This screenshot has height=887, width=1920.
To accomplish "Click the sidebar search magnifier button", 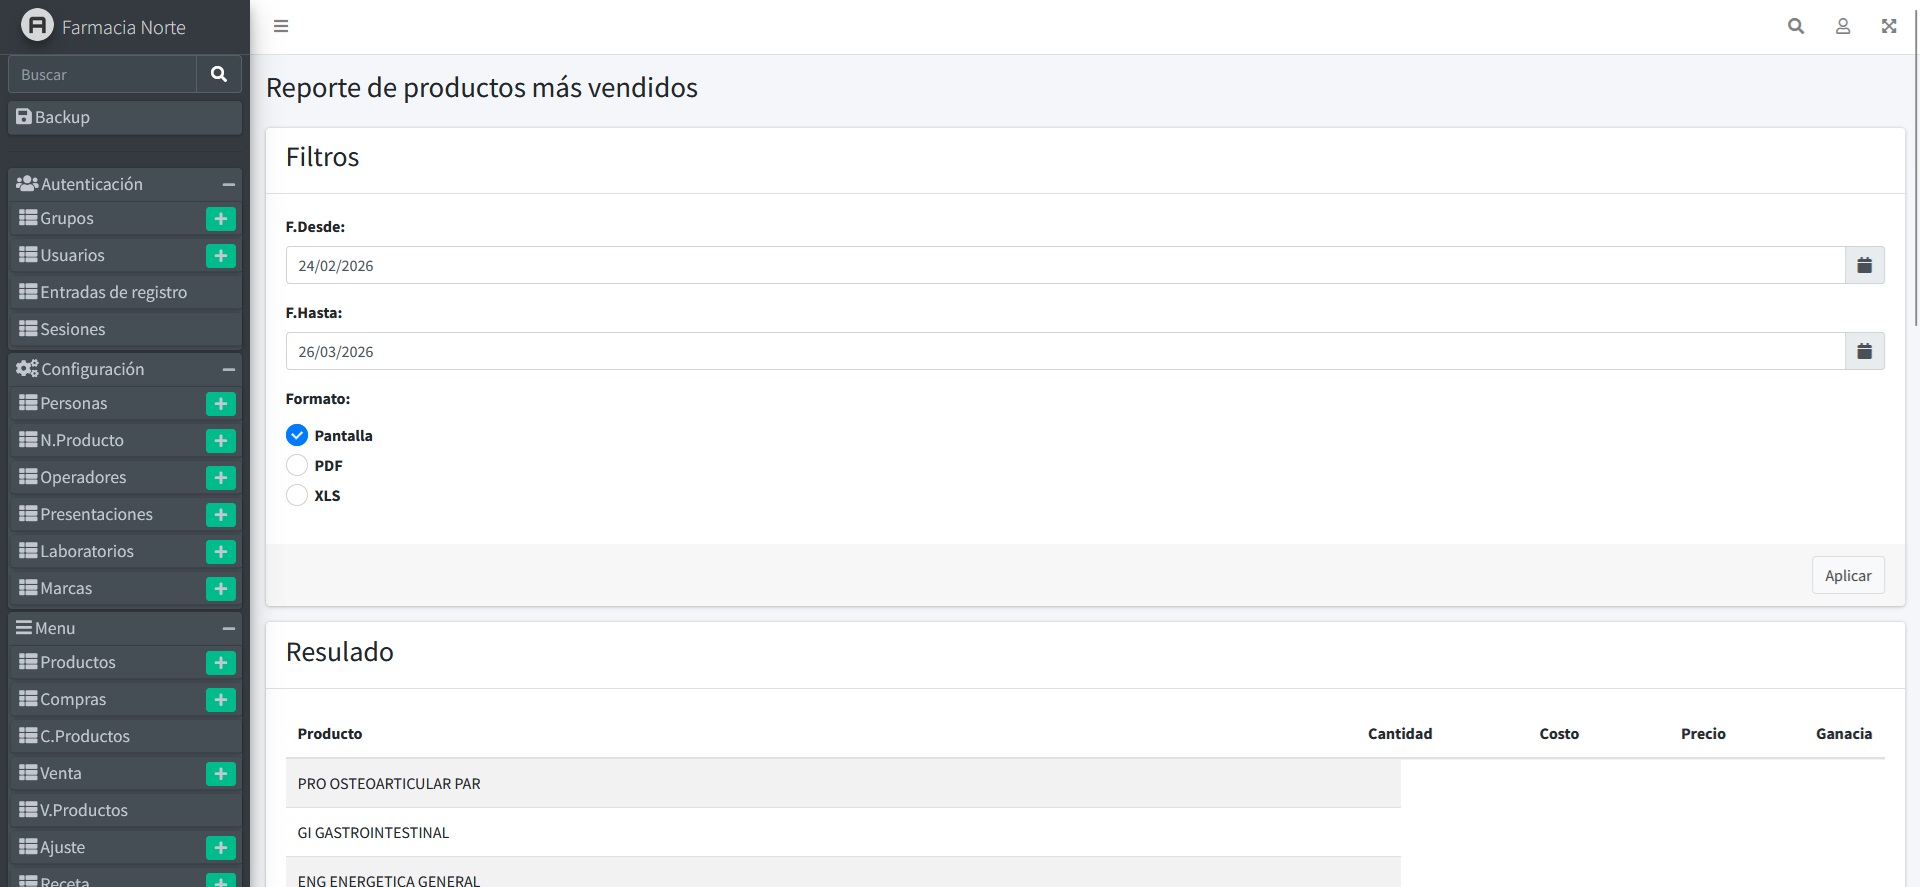I will click(x=219, y=74).
